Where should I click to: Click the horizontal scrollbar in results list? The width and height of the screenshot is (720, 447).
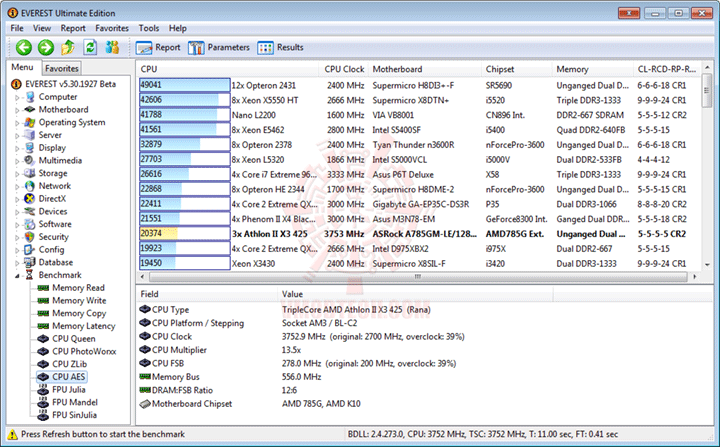(418, 277)
